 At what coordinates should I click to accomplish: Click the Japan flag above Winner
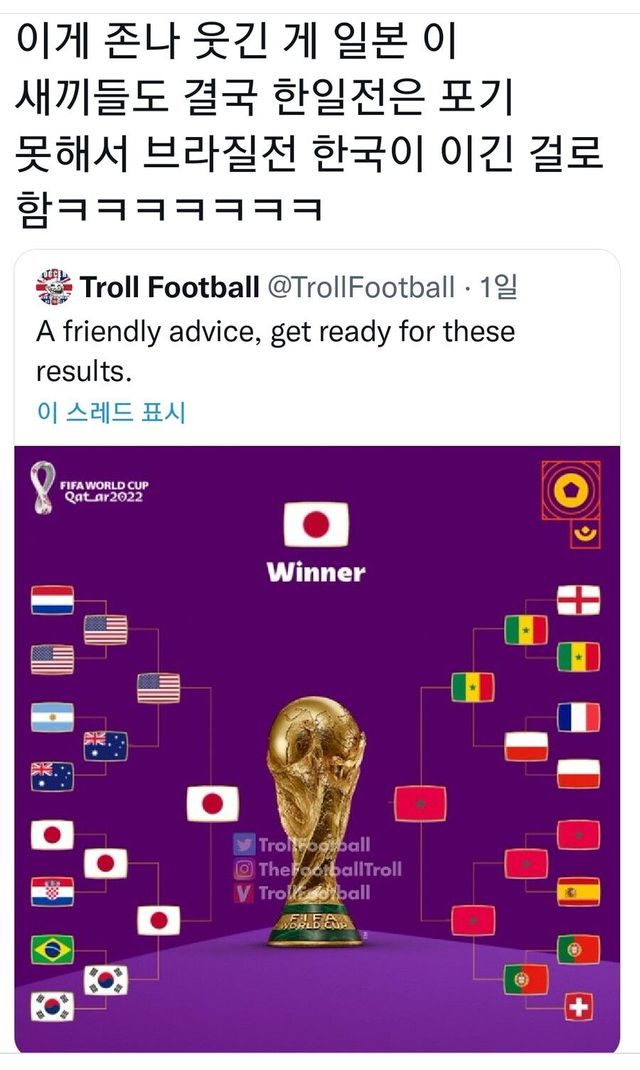tap(316, 524)
